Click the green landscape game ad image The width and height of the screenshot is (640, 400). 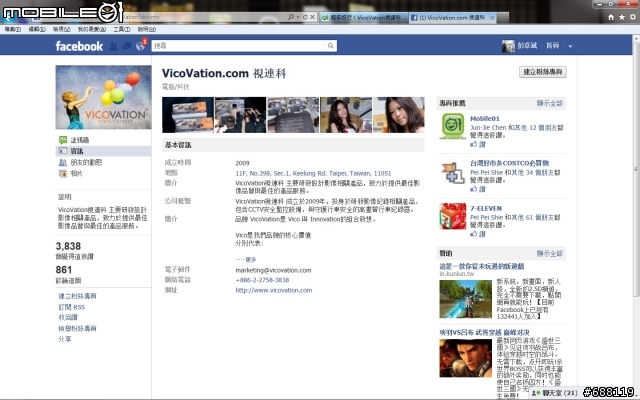tap(466, 299)
